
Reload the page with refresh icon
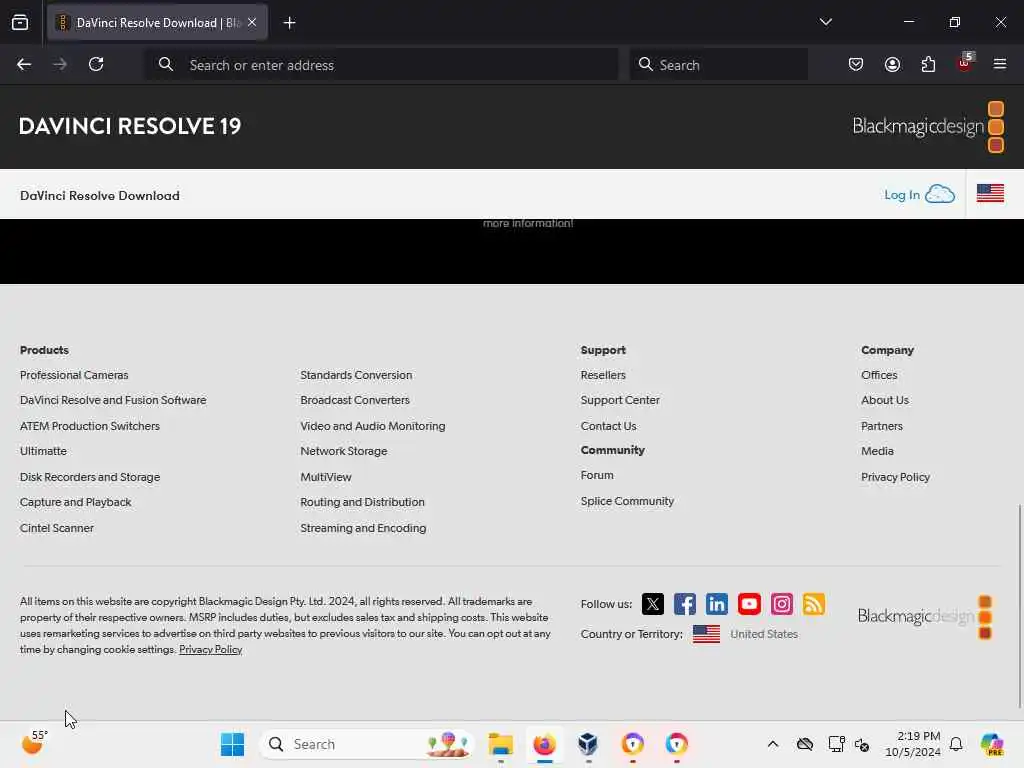[x=96, y=64]
